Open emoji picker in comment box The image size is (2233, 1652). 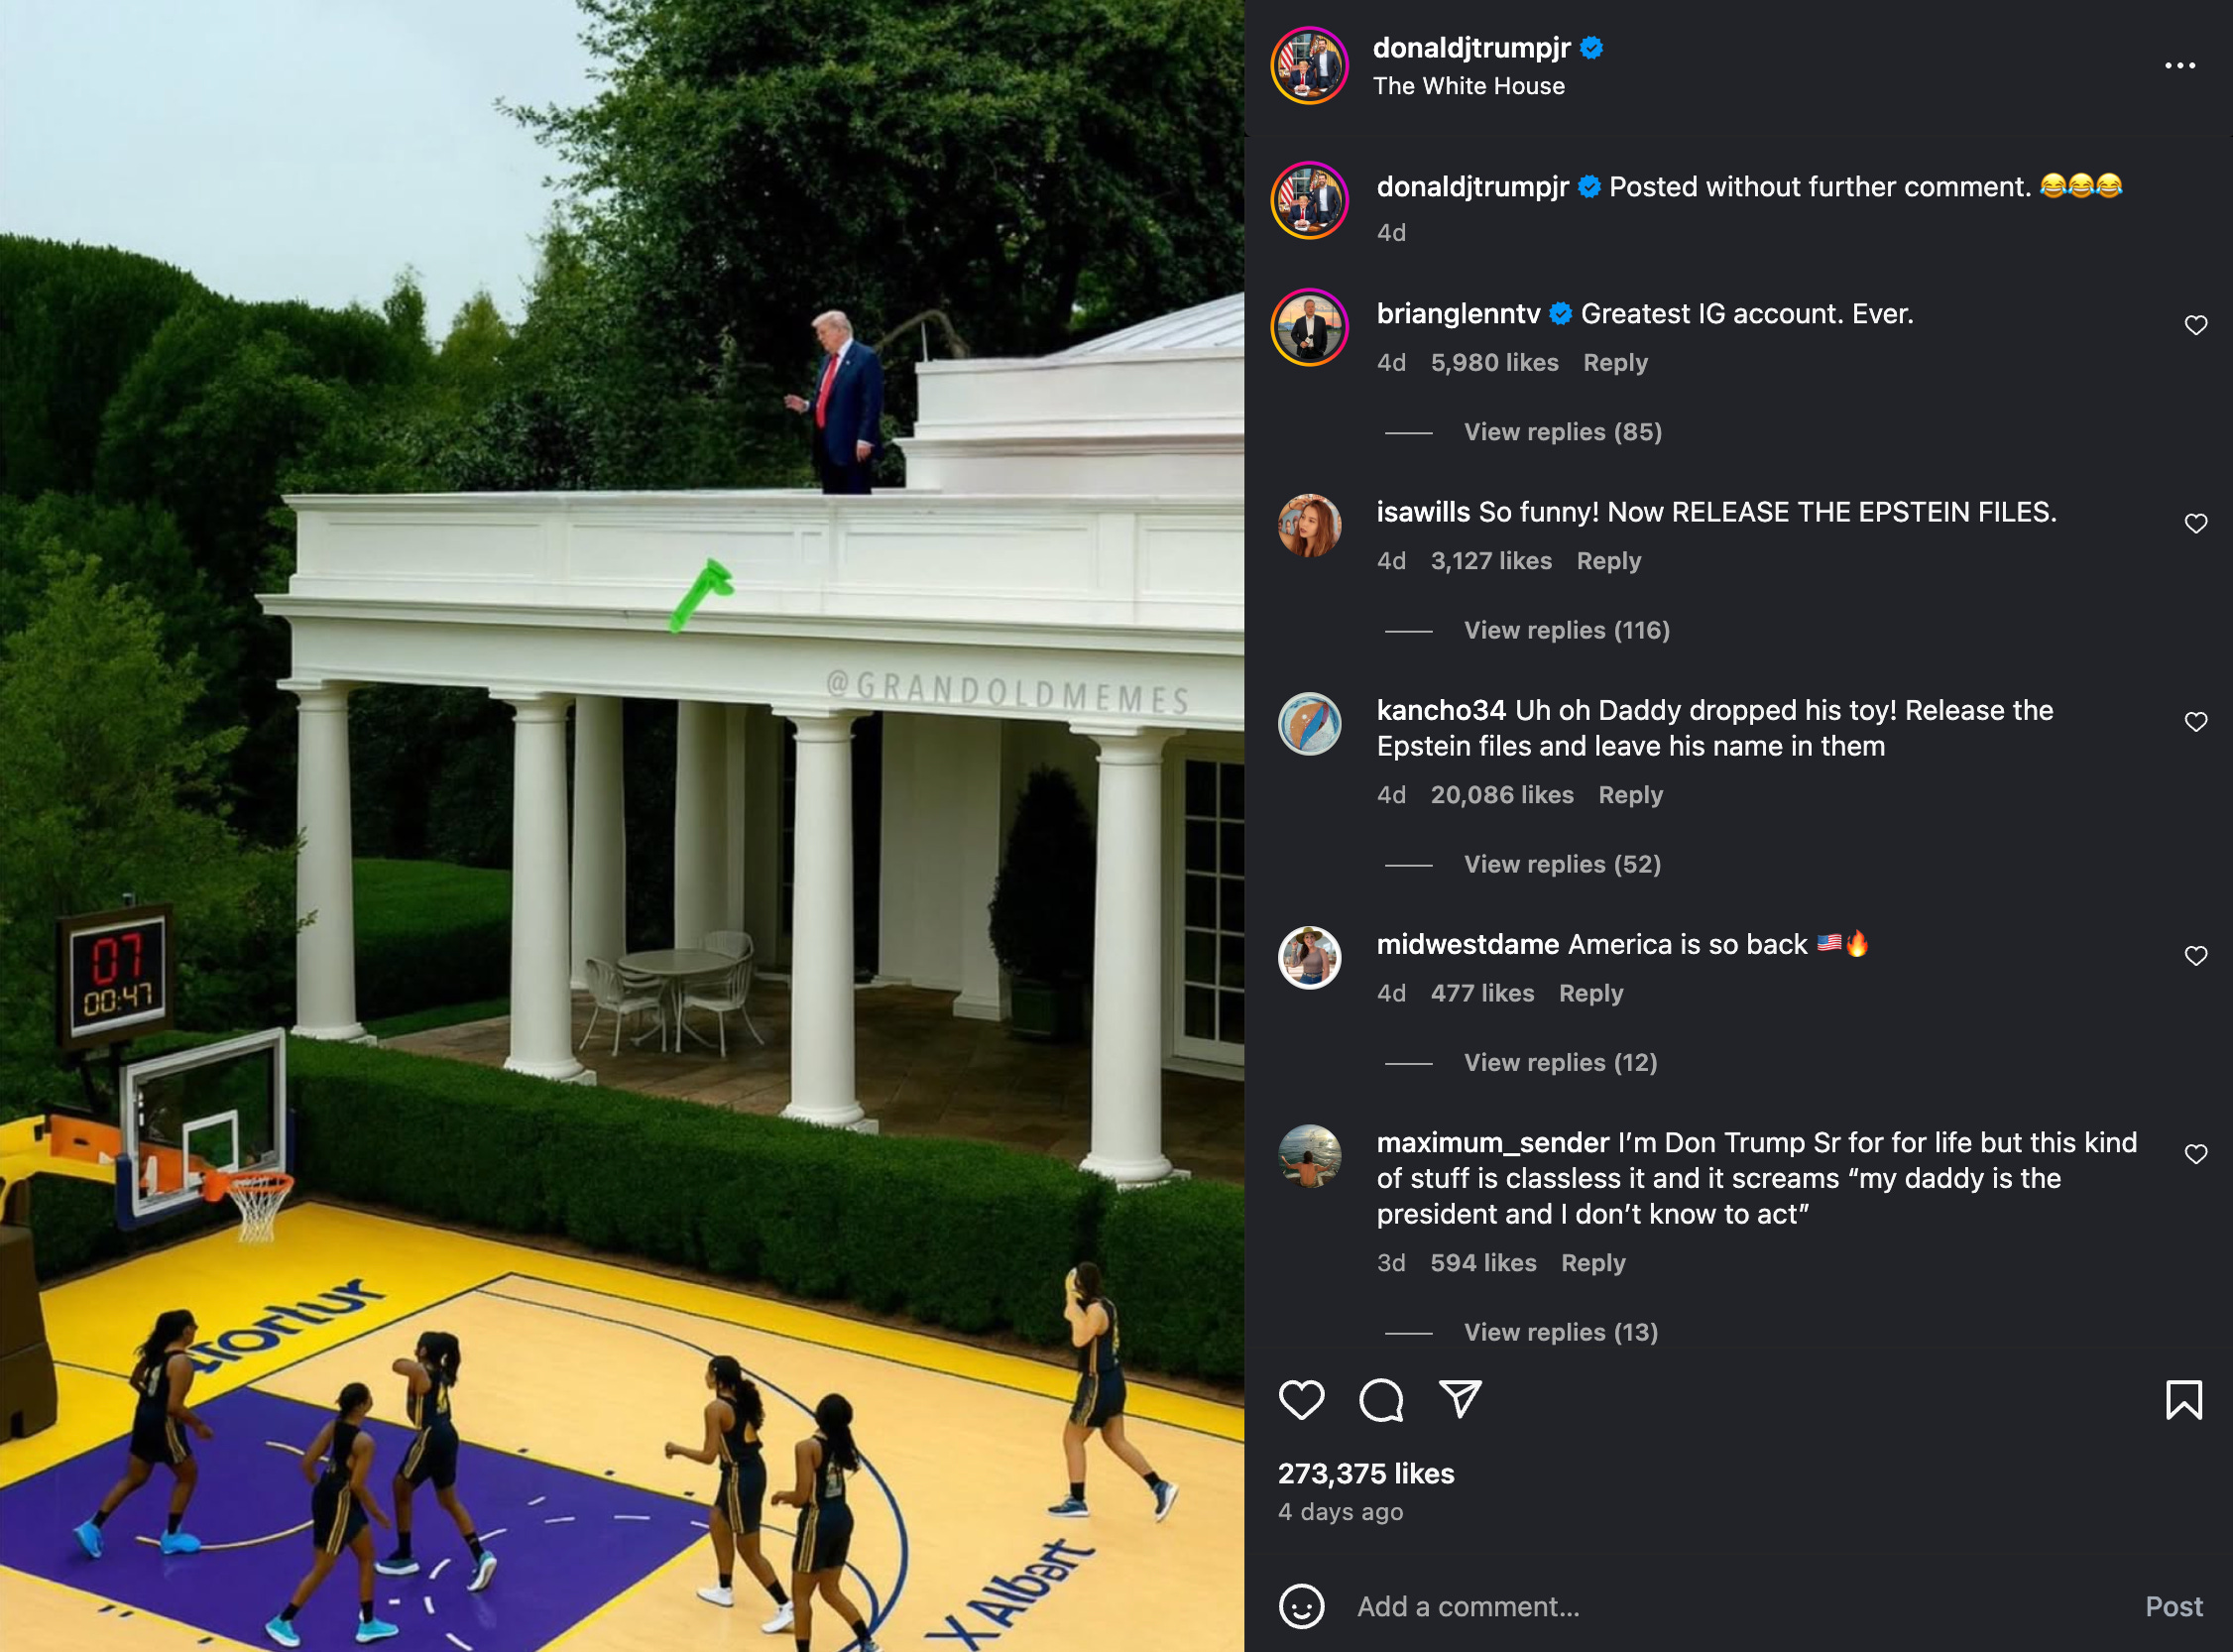click(x=1301, y=1606)
